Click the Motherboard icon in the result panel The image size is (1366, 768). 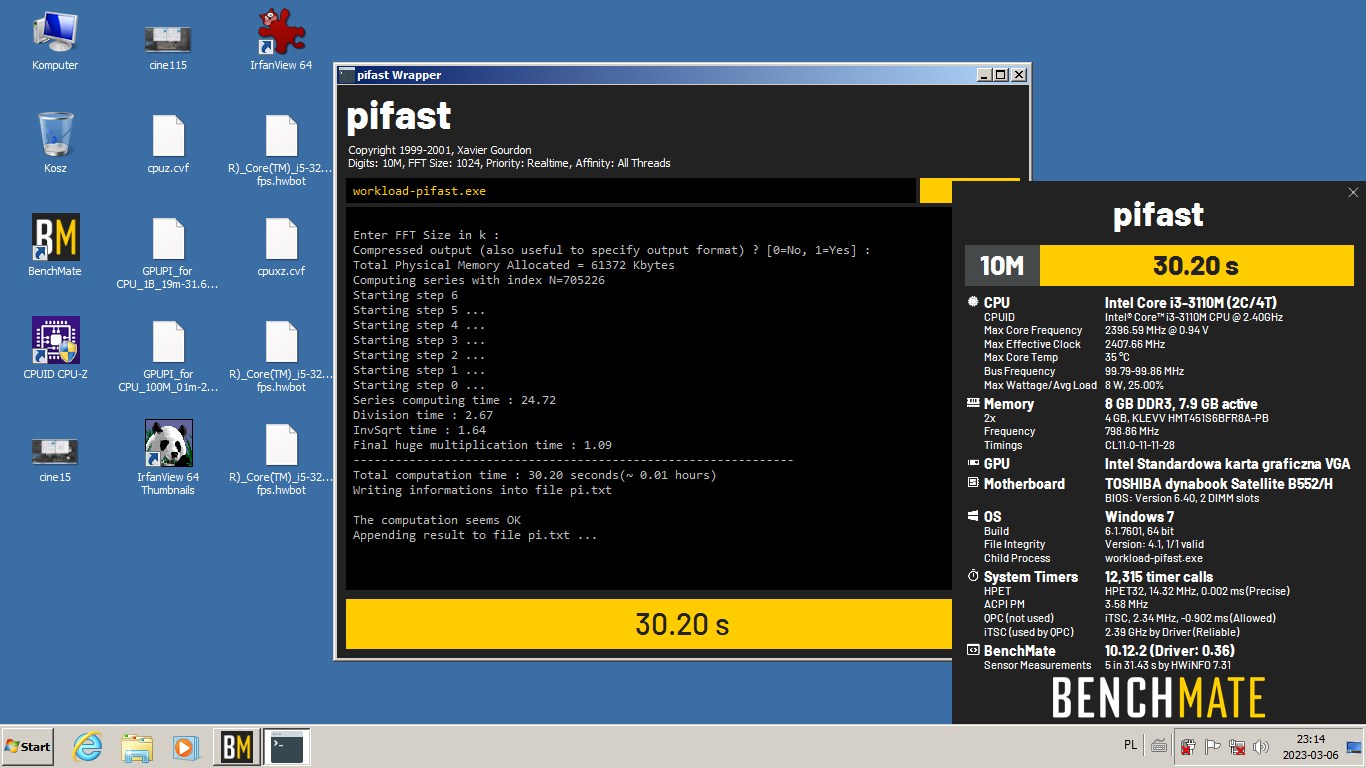[973, 483]
